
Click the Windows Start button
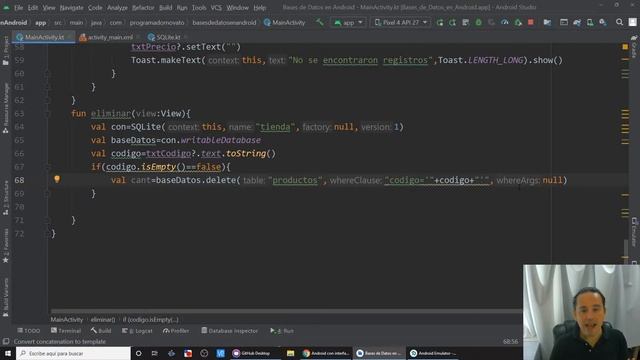click(x=7, y=353)
